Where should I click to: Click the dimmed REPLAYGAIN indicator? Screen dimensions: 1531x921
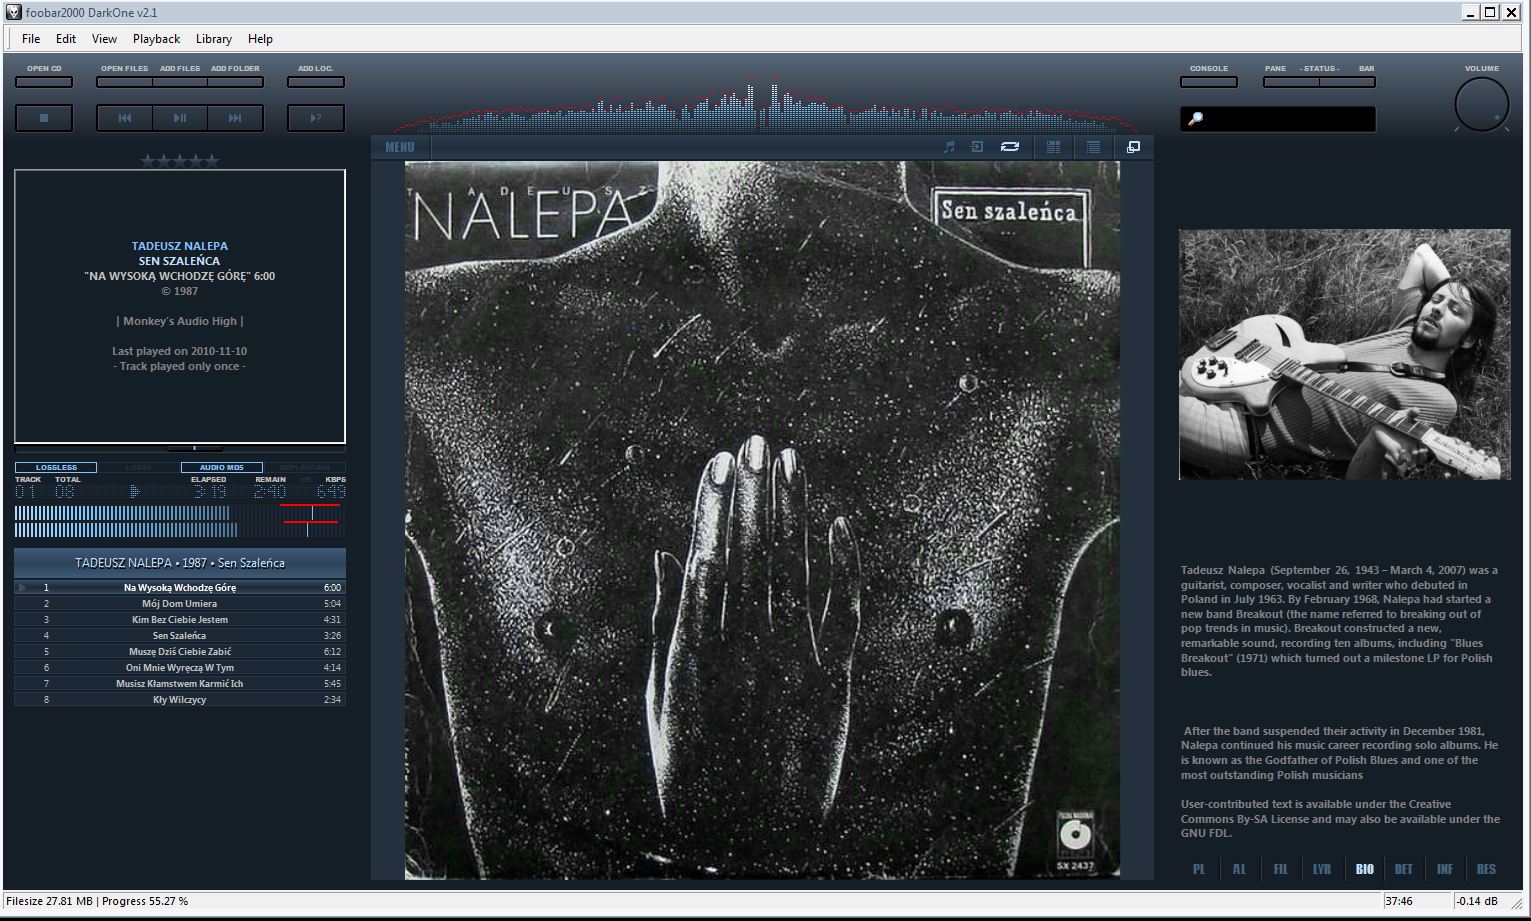[x=305, y=467]
